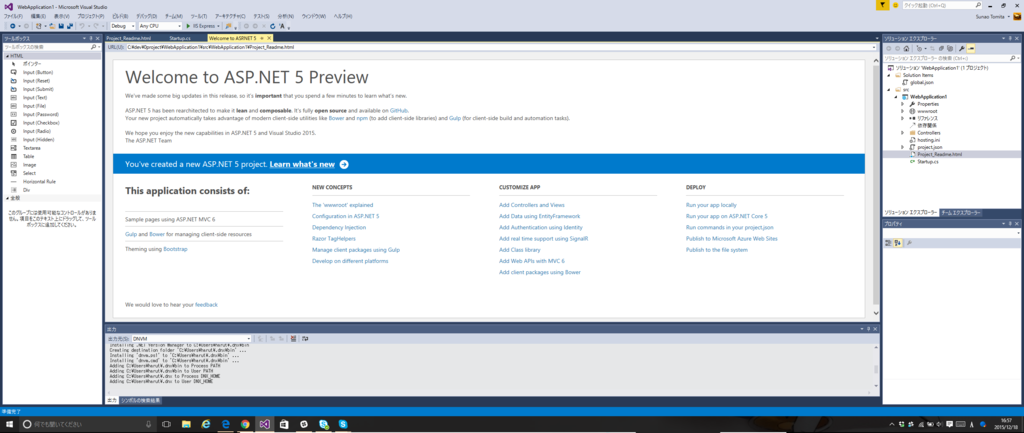Click Add Controllers and Views link
The width and height of the screenshot is (1024, 433).
[532, 205]
